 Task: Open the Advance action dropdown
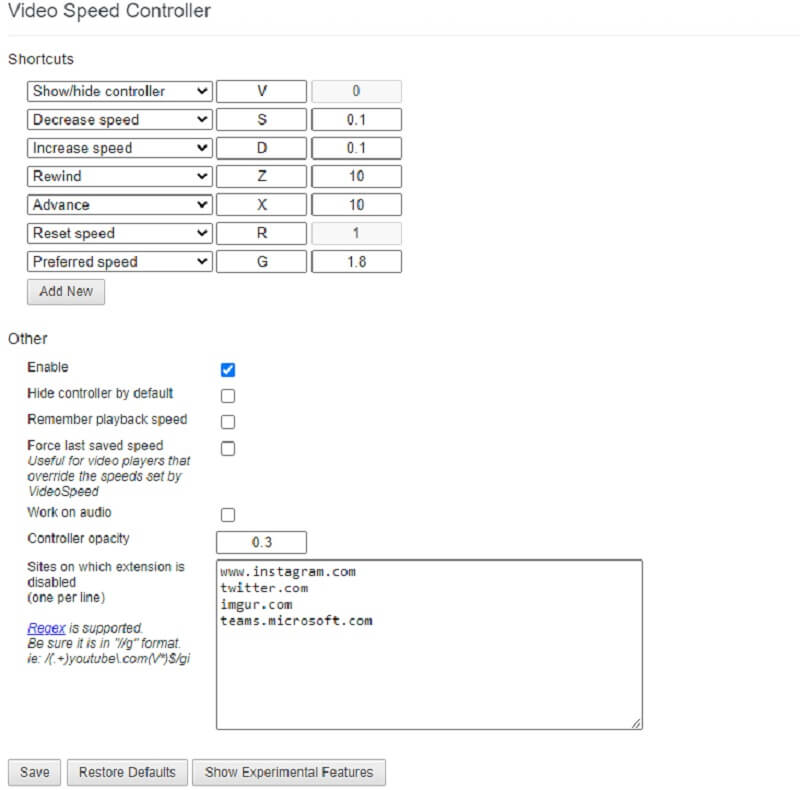(x=118, y=205)
